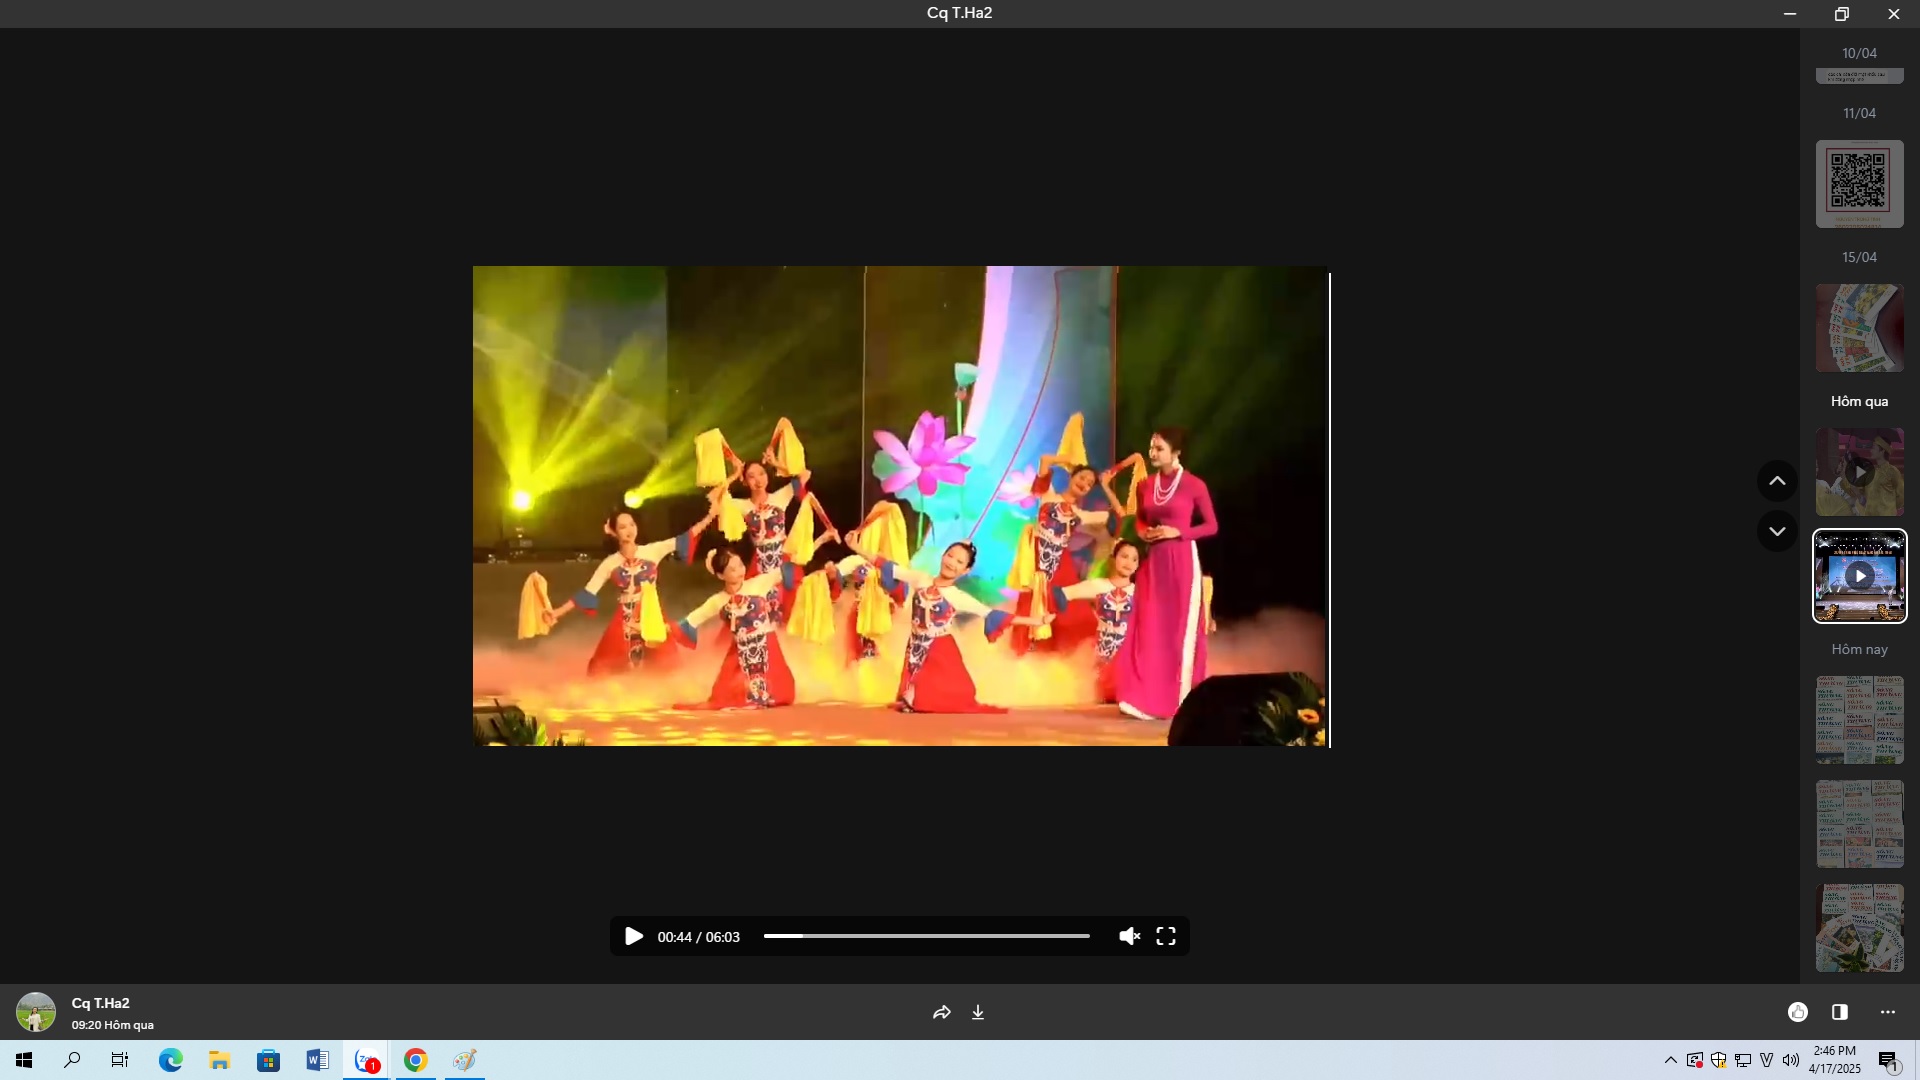Click Cq T.Ha2 sender avatar

click(36, 1012)
